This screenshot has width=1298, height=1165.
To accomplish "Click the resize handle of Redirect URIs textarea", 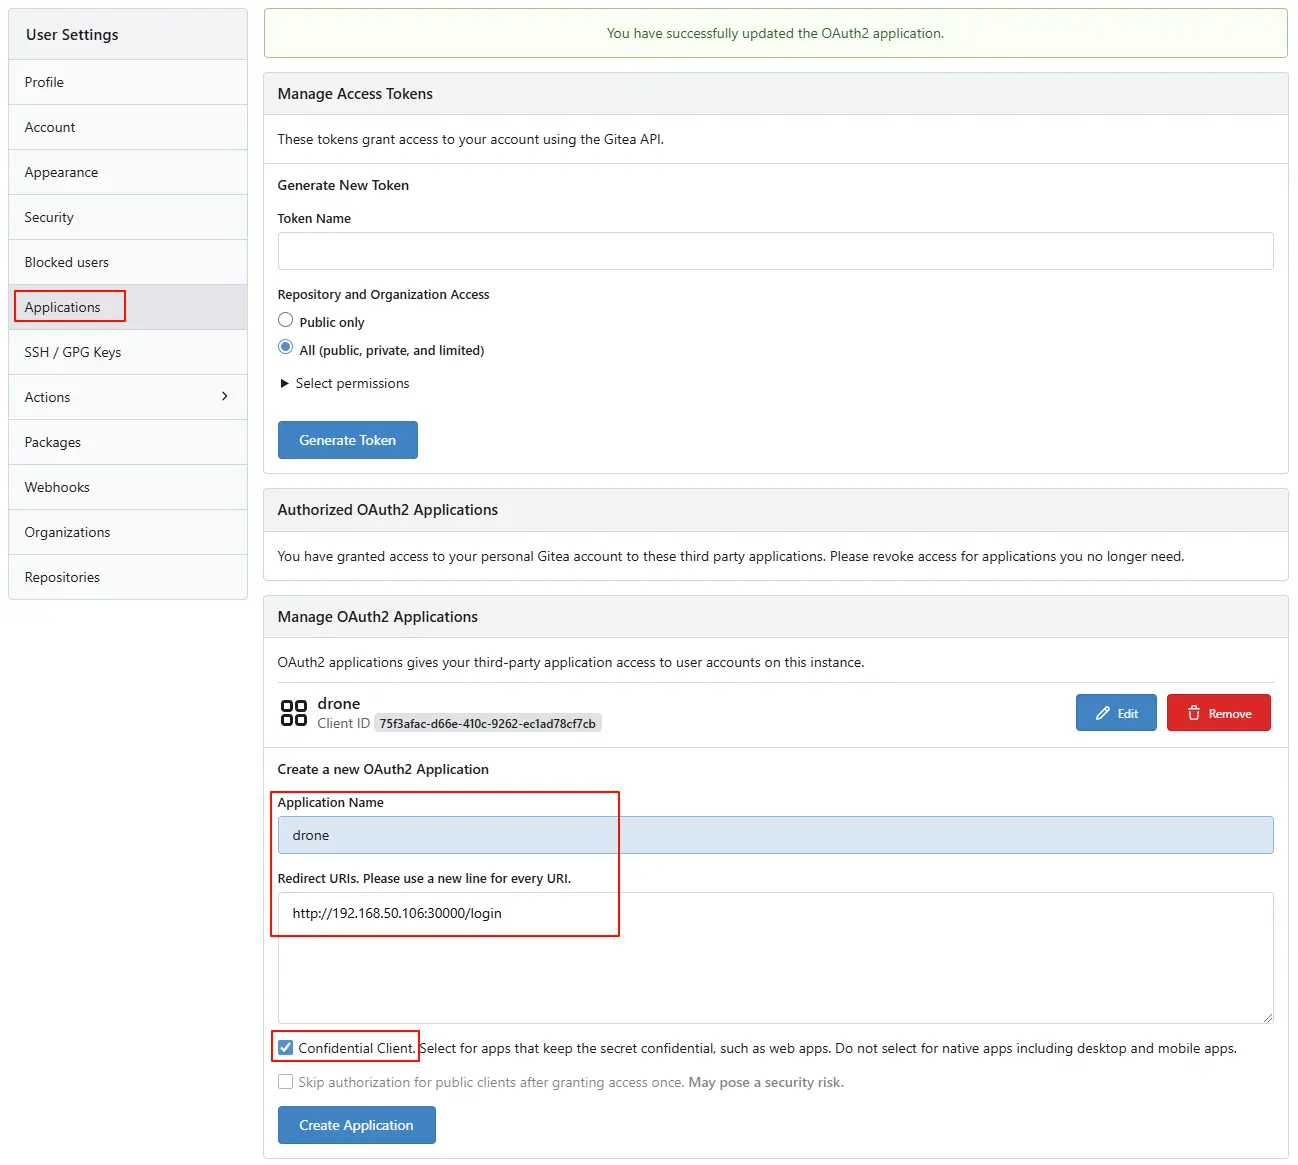I will click(1267, 1017).
